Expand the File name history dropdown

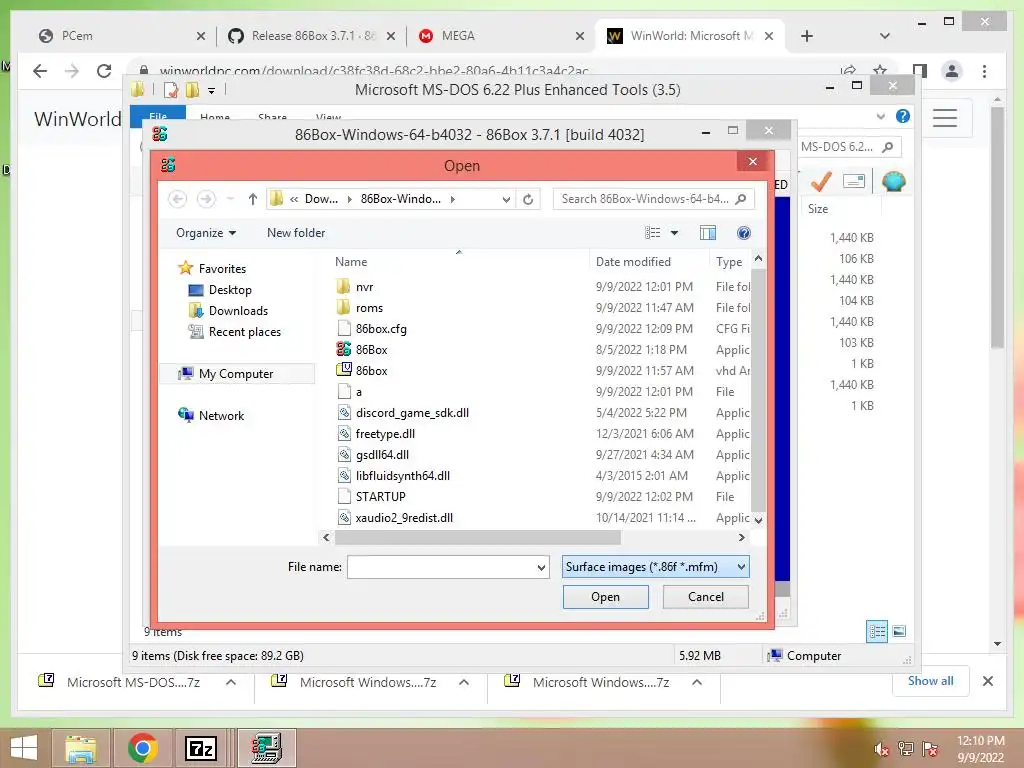541,567
